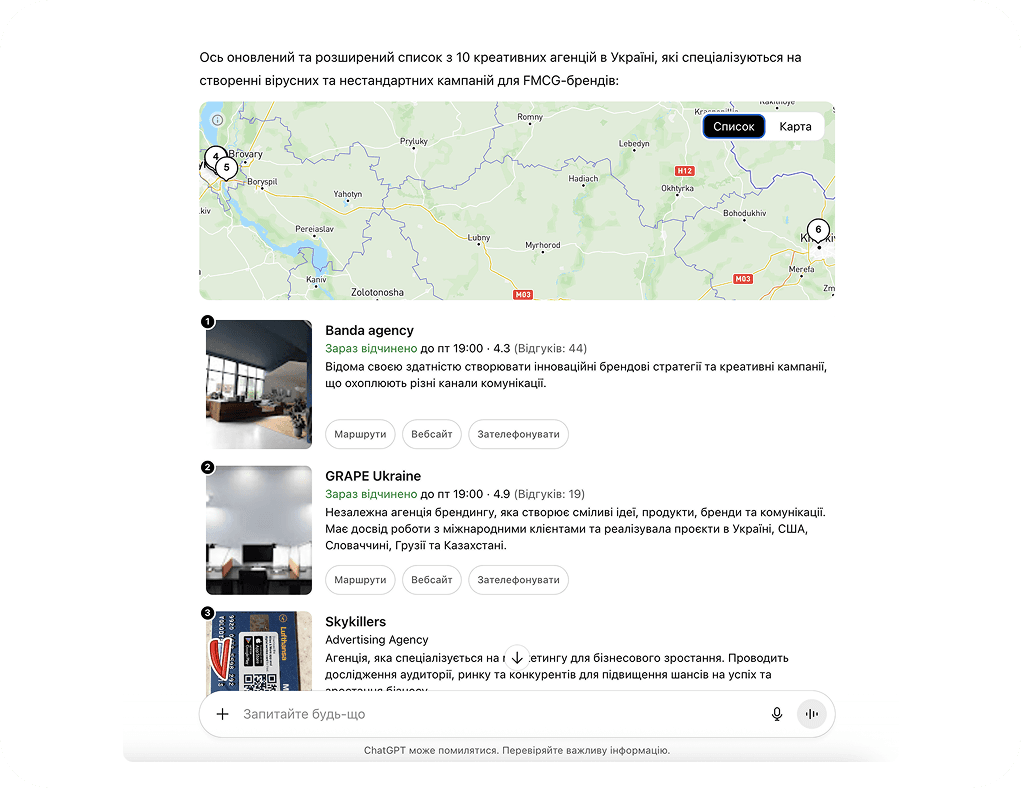The width and height of the screenshot is (1021, 788).
Task: Click the Skyllers listing title
Action: [x=355, y=622]
